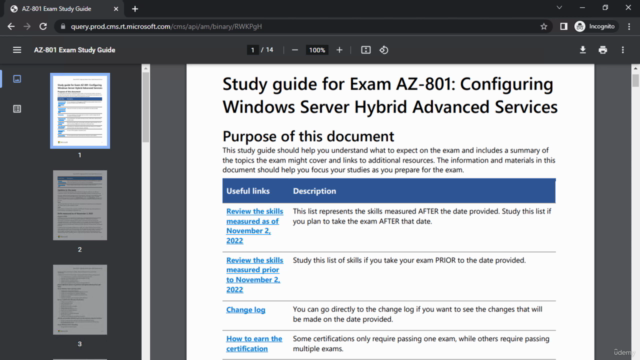Image resolution: width=640 pixels, height=360 pixels.
Task: Click 'Study this list of skills' description text
Action: [409, 260]
